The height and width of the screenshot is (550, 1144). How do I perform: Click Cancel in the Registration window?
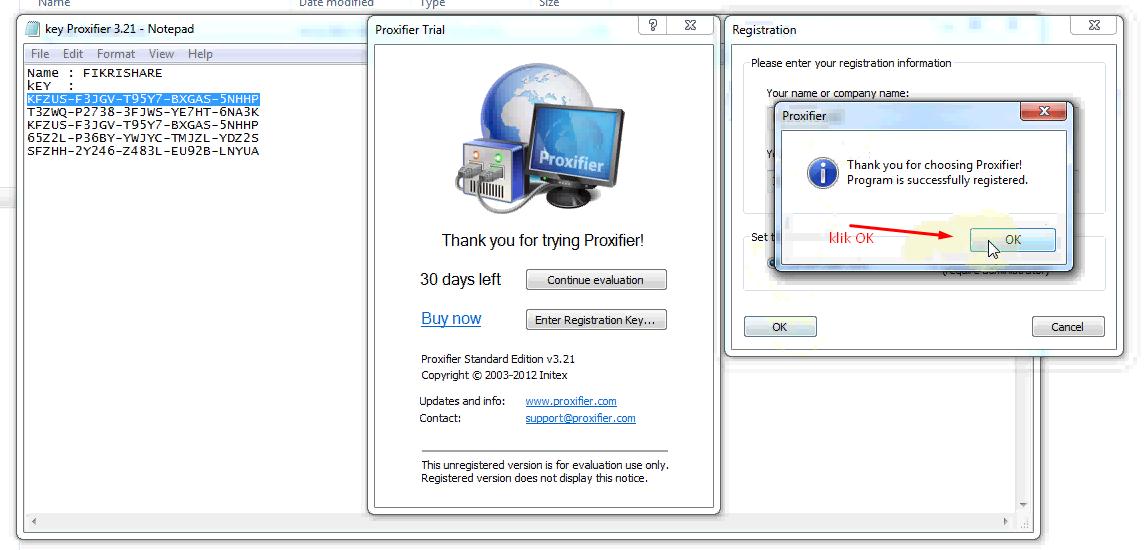(x=1068, y=327)
